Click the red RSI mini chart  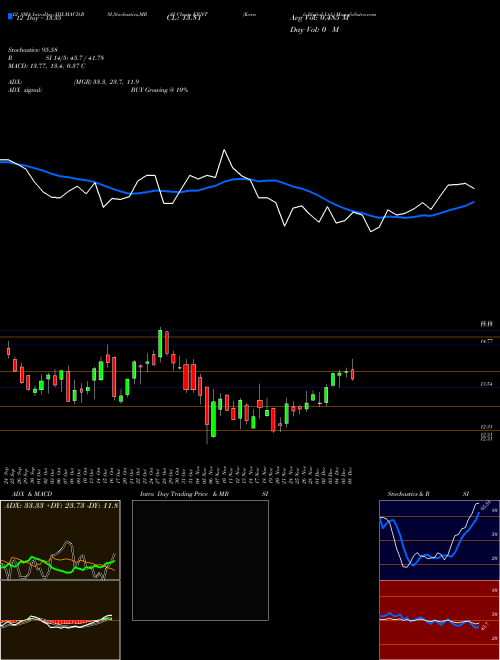pos(439,620)
